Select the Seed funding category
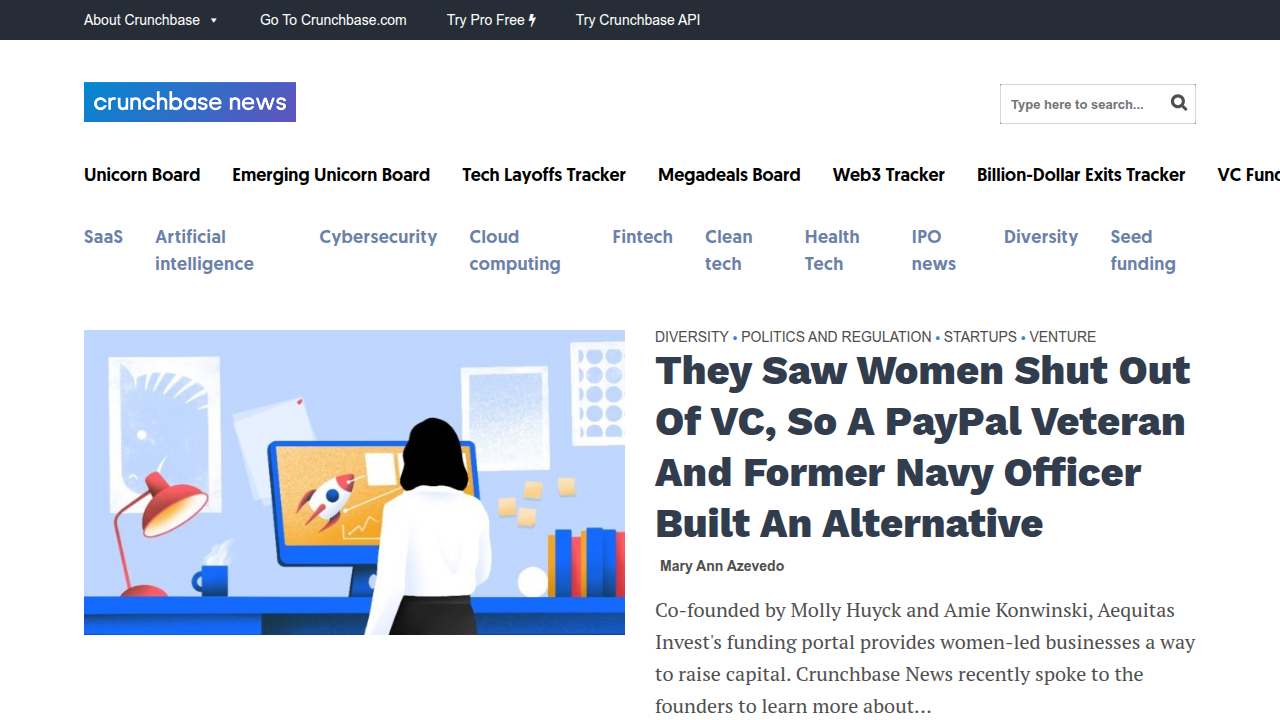The image size is (1280, 720). (1143, 250)
